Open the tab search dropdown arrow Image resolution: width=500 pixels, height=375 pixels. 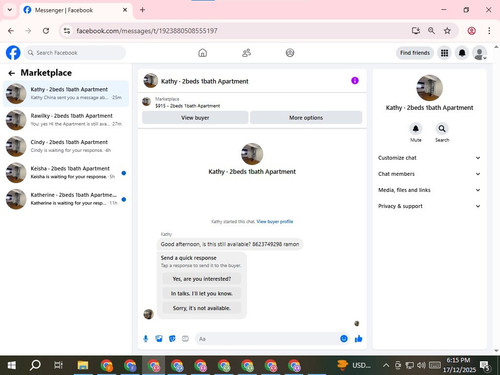(x=10, y=10)
